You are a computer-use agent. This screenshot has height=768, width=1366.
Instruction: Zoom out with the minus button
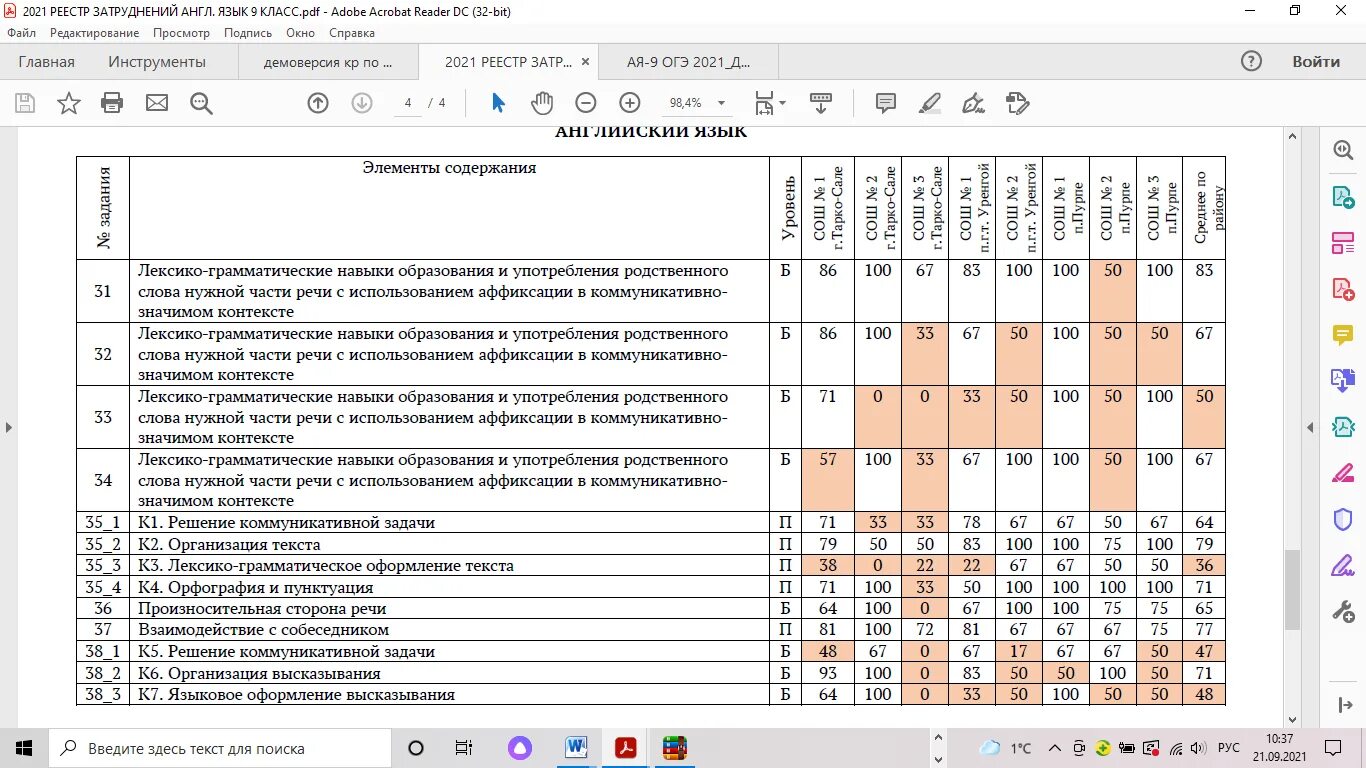click(586, 103)
